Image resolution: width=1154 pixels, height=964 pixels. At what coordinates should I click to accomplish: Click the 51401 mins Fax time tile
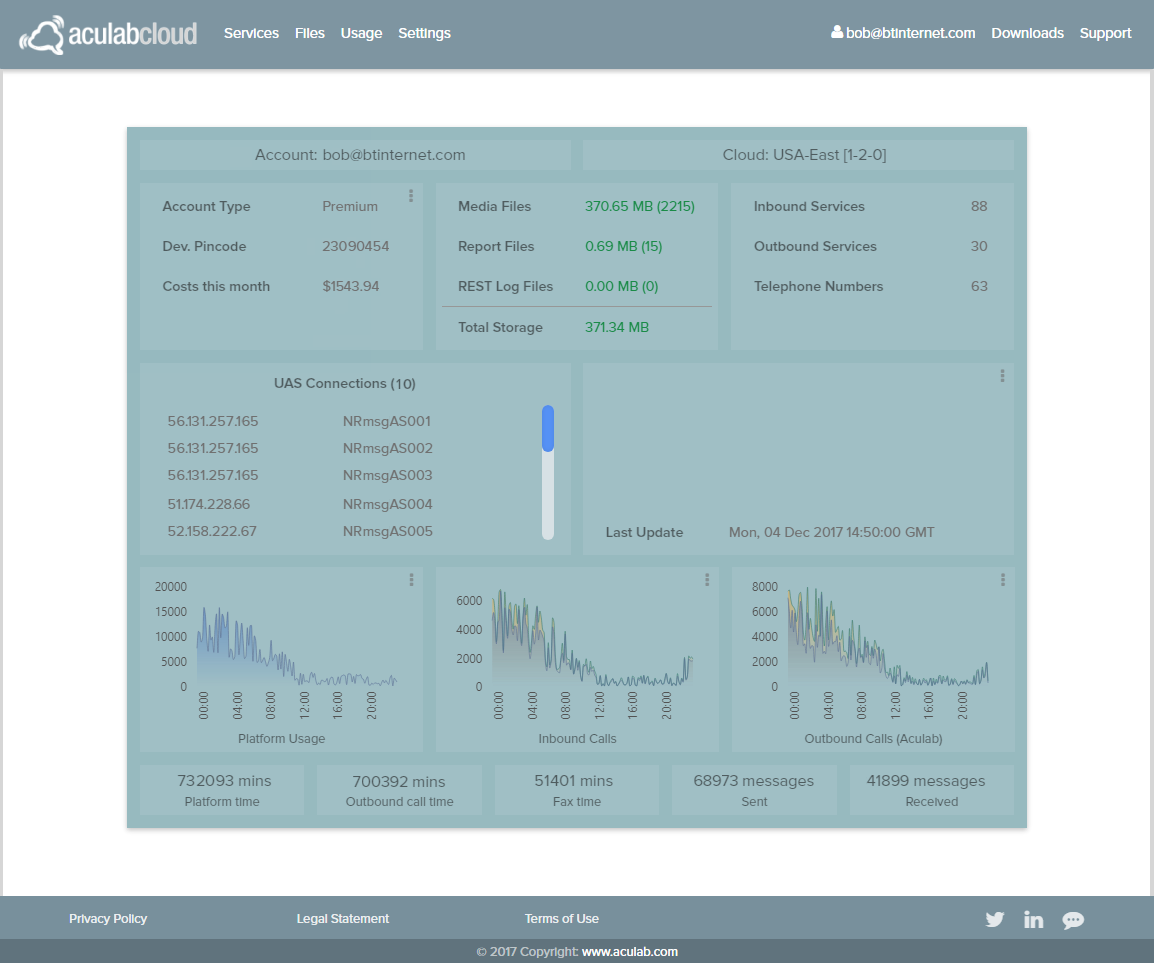coord(577,790)
